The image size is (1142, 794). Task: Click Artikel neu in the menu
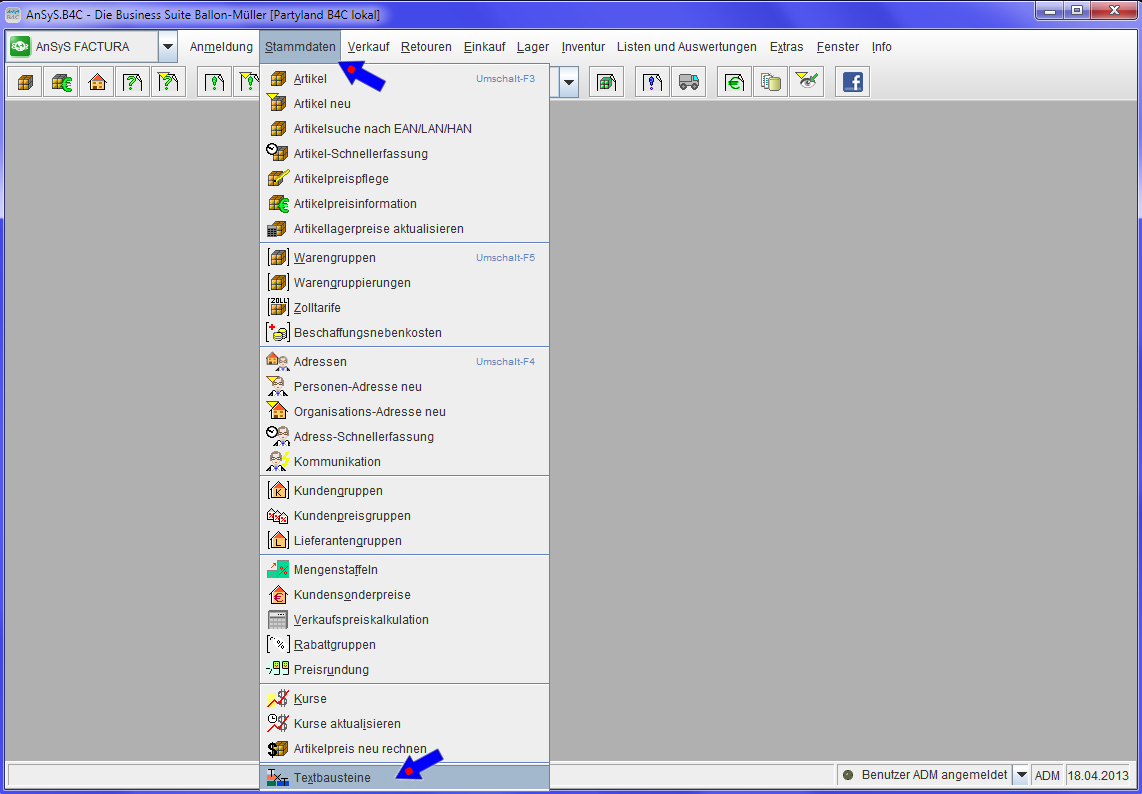point(322,104)
